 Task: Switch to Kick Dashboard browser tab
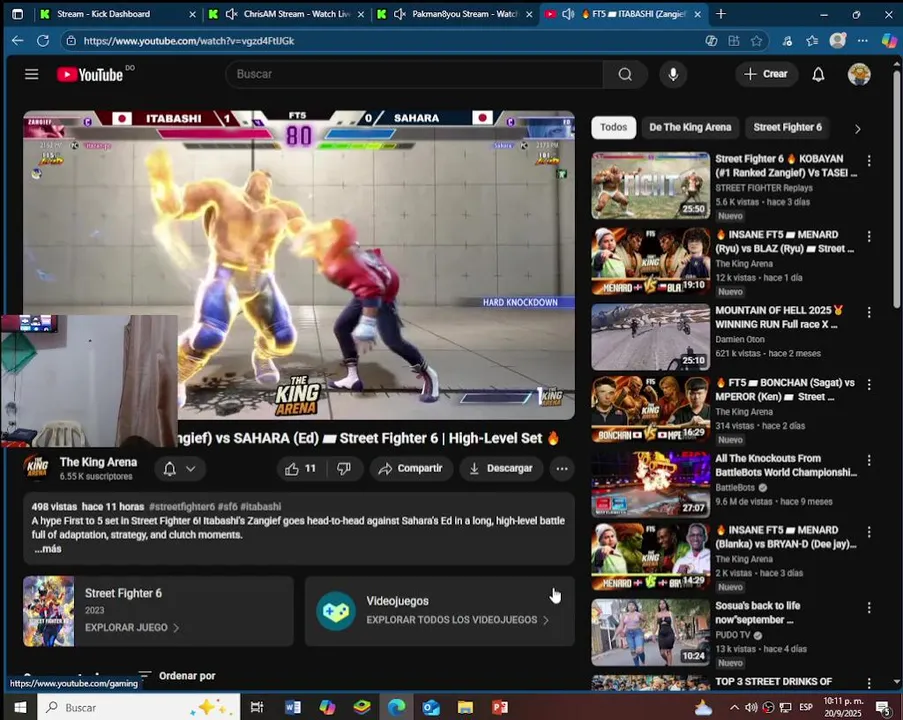(x=118, y=14)
